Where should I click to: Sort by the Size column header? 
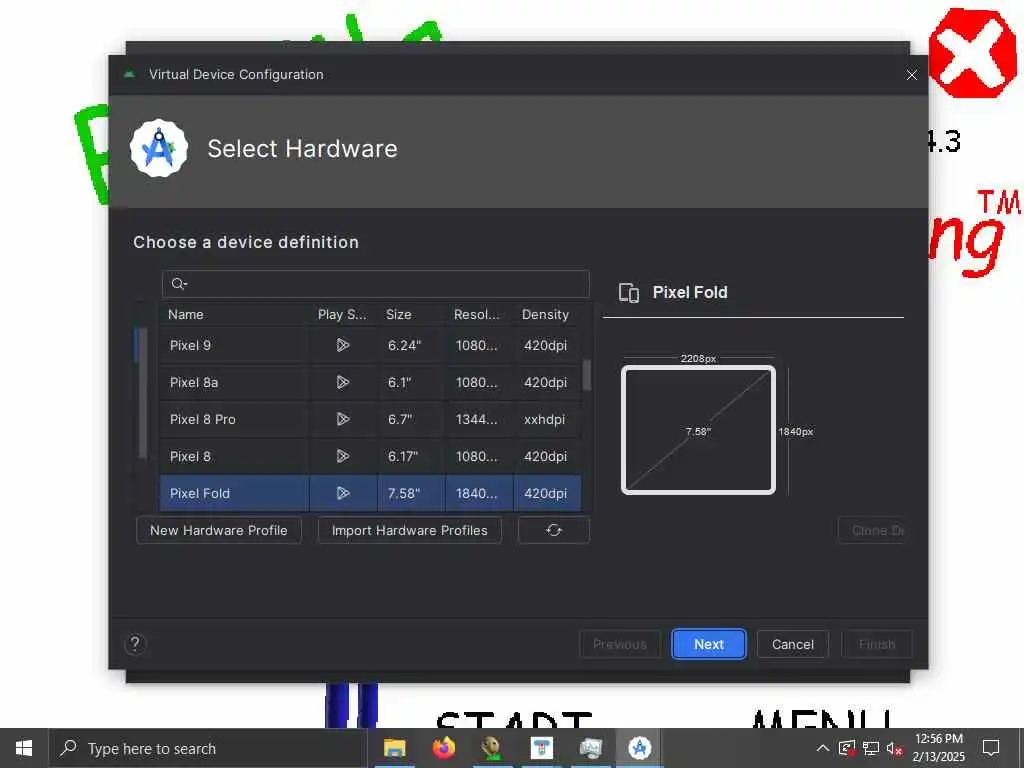[x=411, y=314]
